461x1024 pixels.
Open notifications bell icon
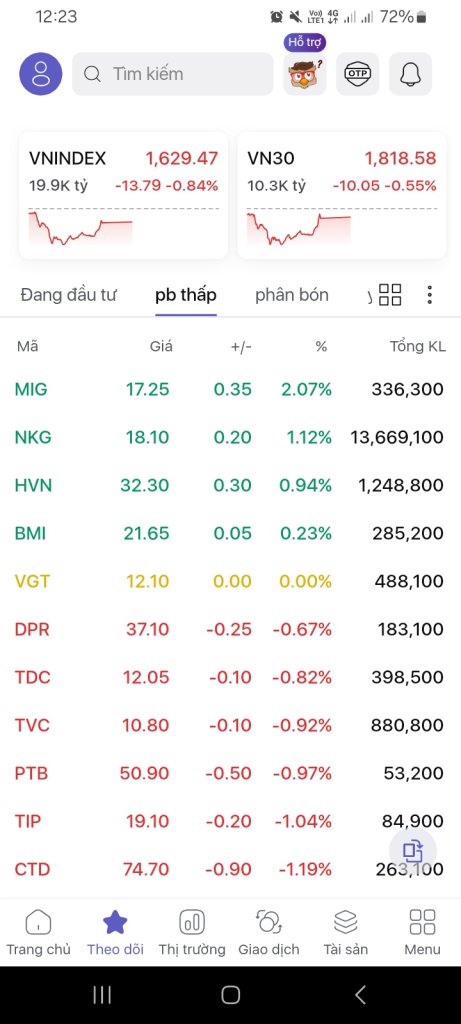(x=410, y=74)
